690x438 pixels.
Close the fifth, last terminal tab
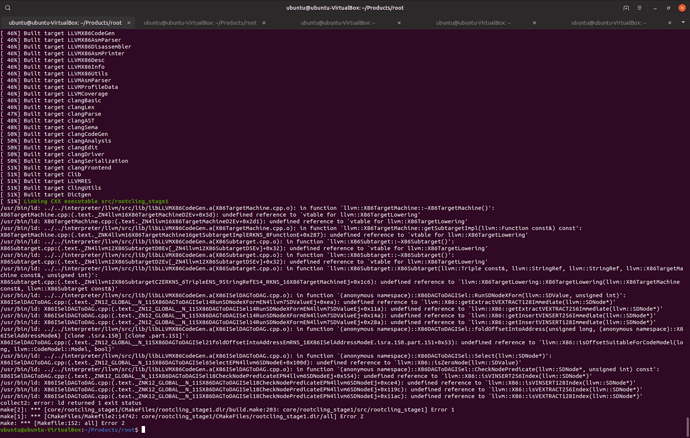click(x=670, y=22)
